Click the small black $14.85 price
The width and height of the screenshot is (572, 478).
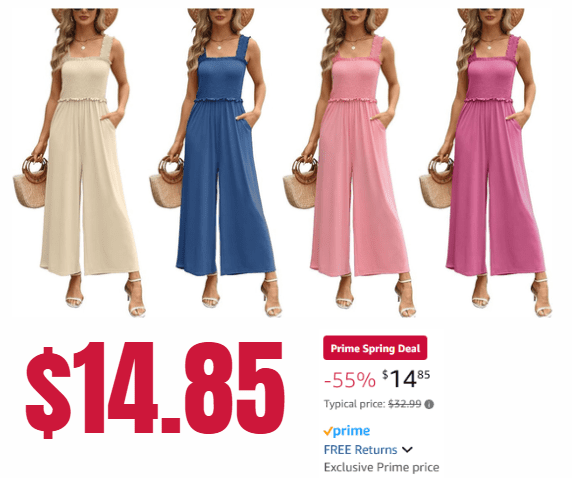coord(406,379)
